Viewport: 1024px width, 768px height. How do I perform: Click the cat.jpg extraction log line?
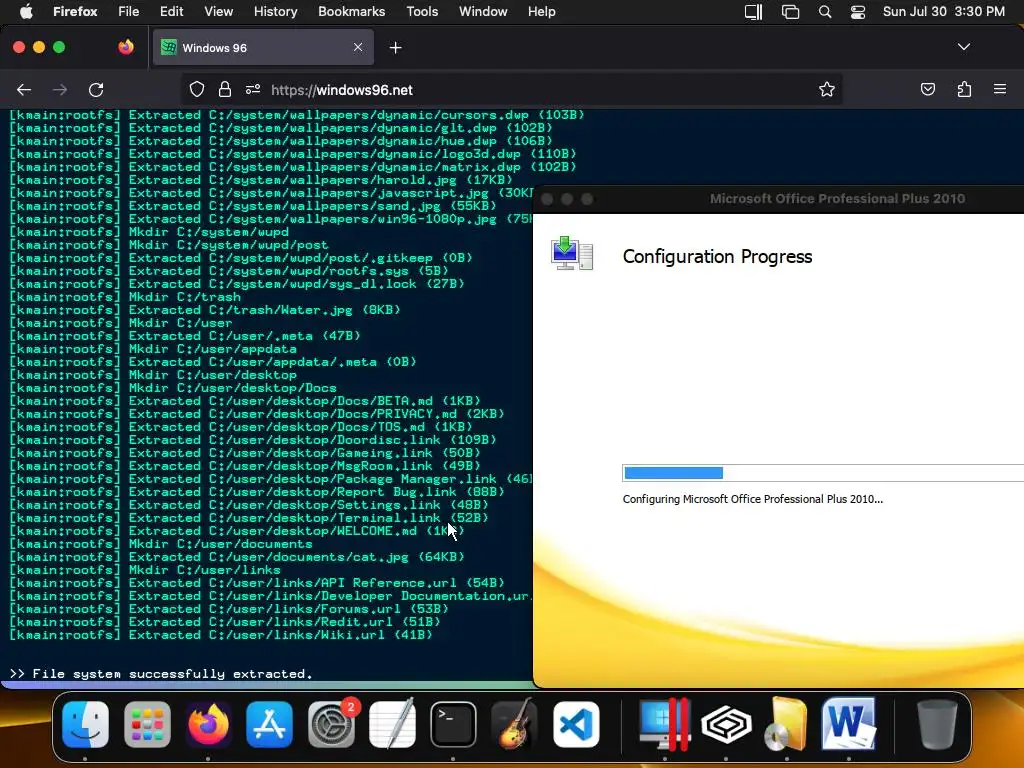[x=236, y=557]
